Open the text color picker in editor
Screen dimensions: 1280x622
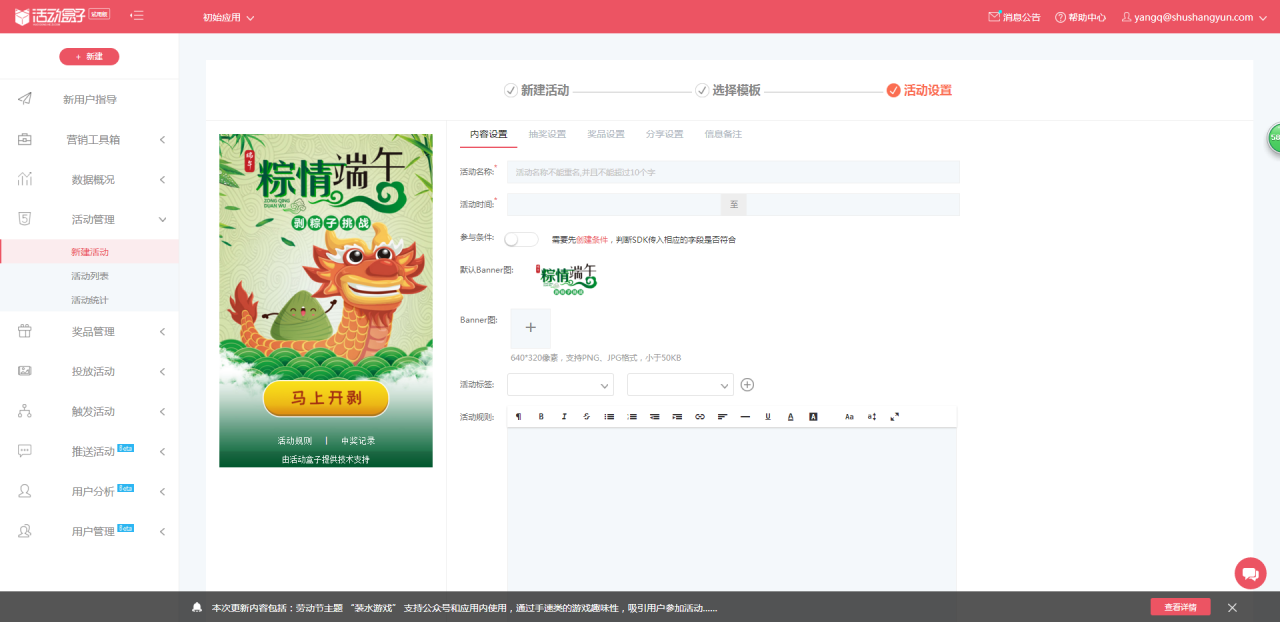coord(791,416)
